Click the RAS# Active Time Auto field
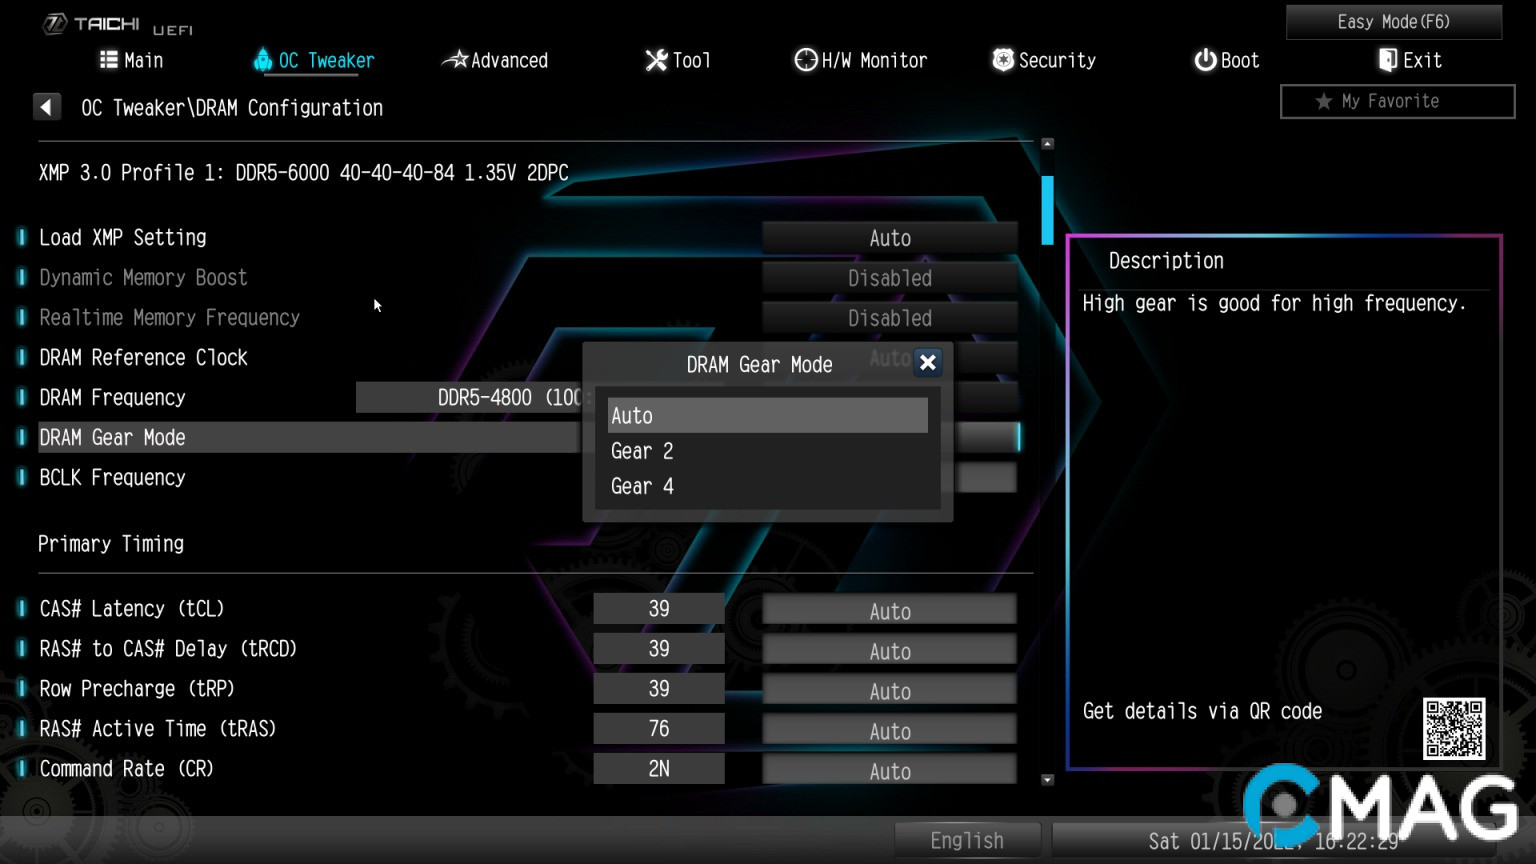 (x=889, y=731)
